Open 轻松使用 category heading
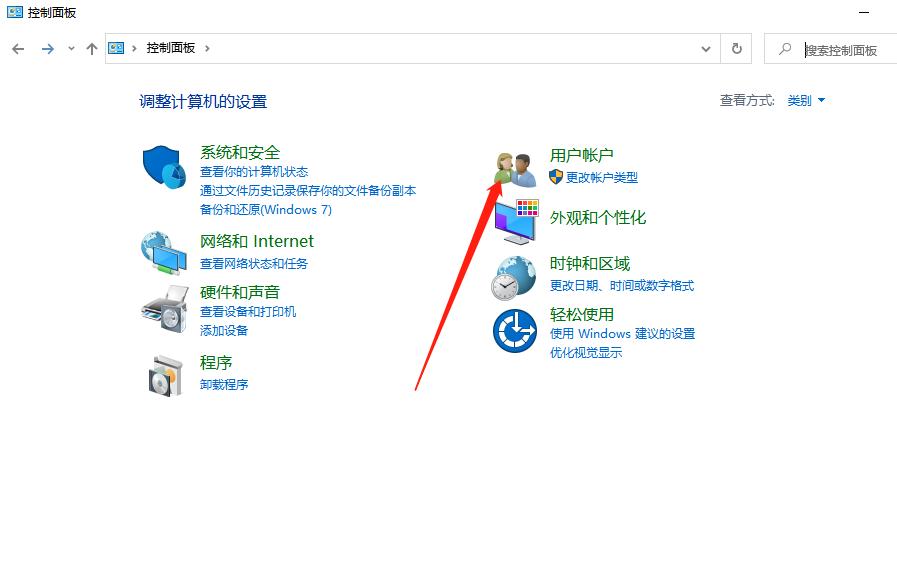Image resolution: width=897 pixels, height=564 pixels. pyautogui.click(x=582, y=314)
